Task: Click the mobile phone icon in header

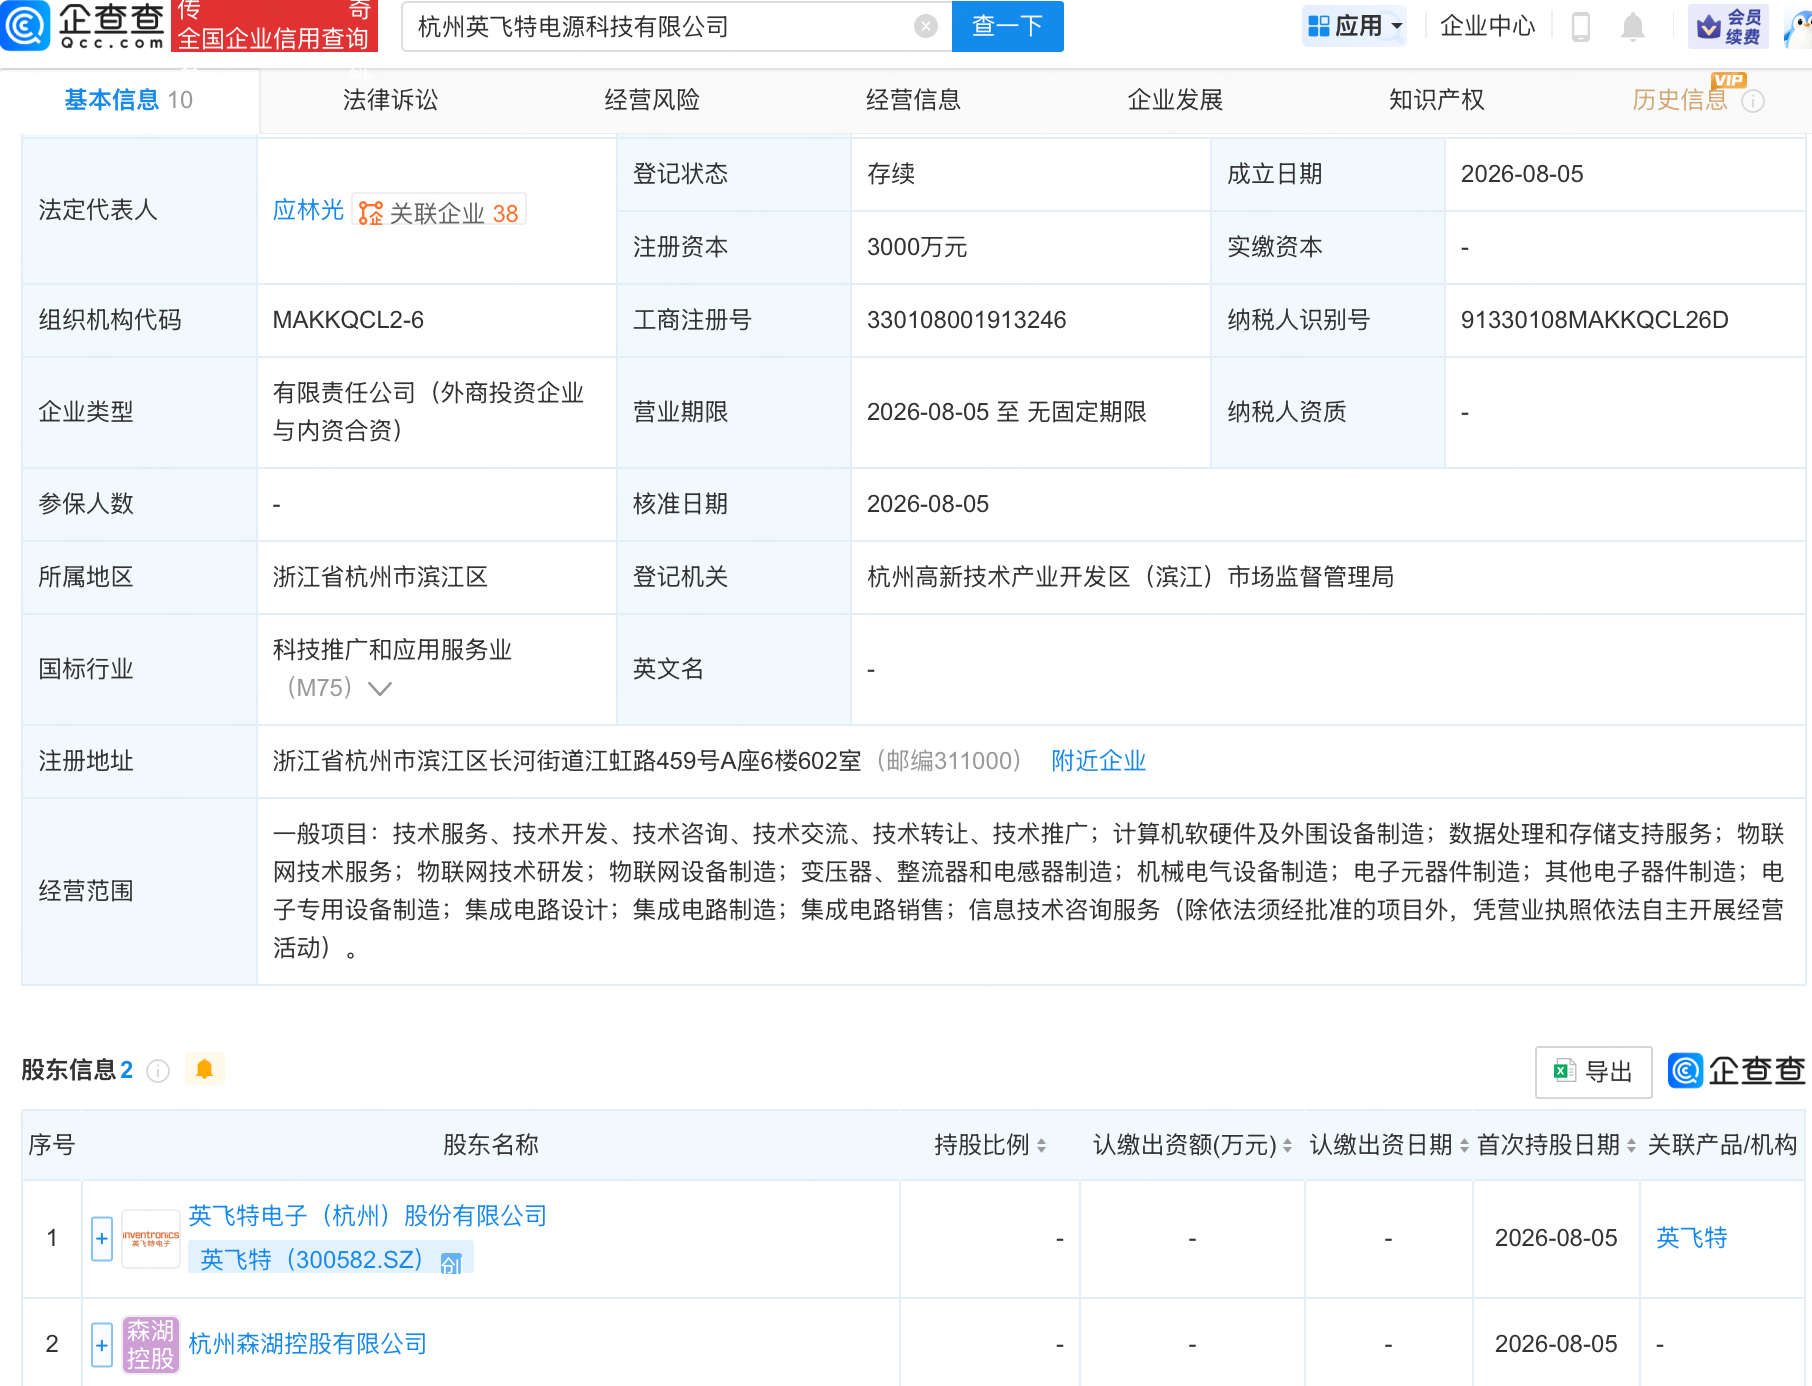Action: click(x=1581, y=27)
